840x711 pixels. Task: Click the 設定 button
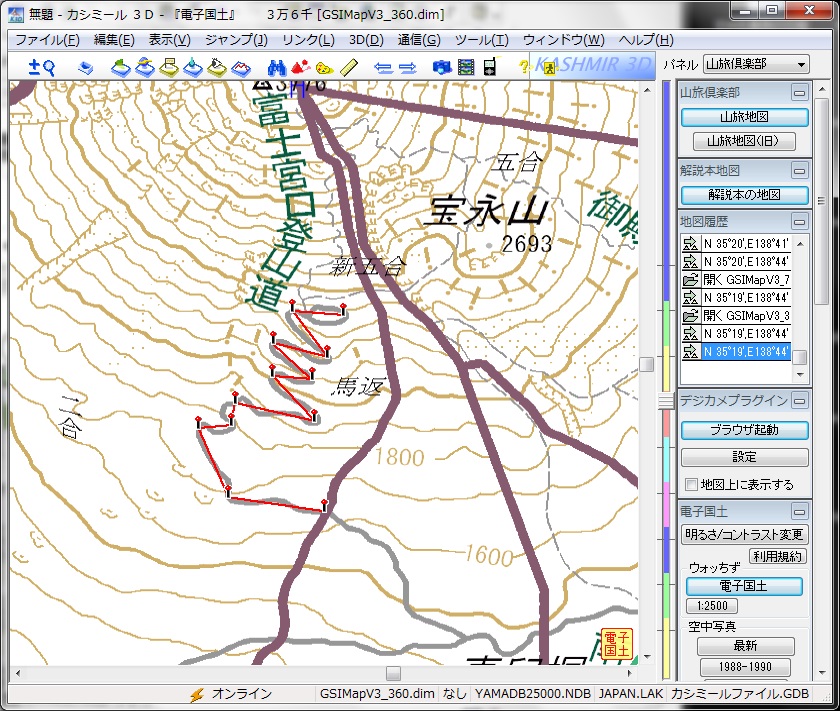(x=744, y=457)
